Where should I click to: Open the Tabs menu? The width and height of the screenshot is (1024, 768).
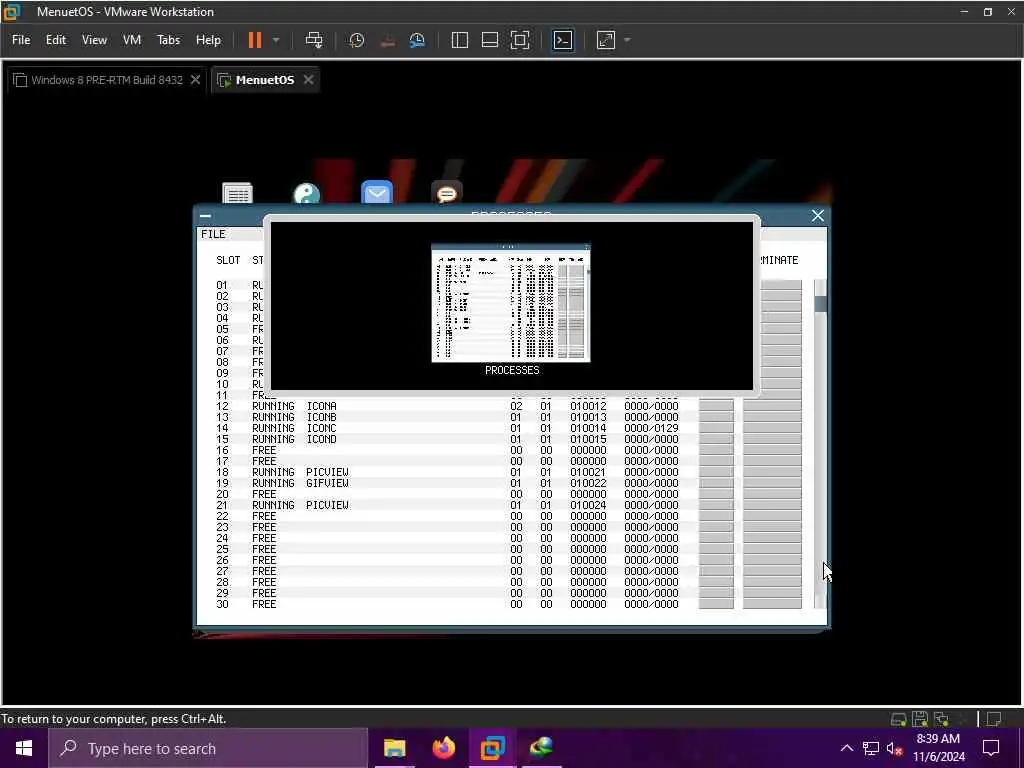point(168,40)
